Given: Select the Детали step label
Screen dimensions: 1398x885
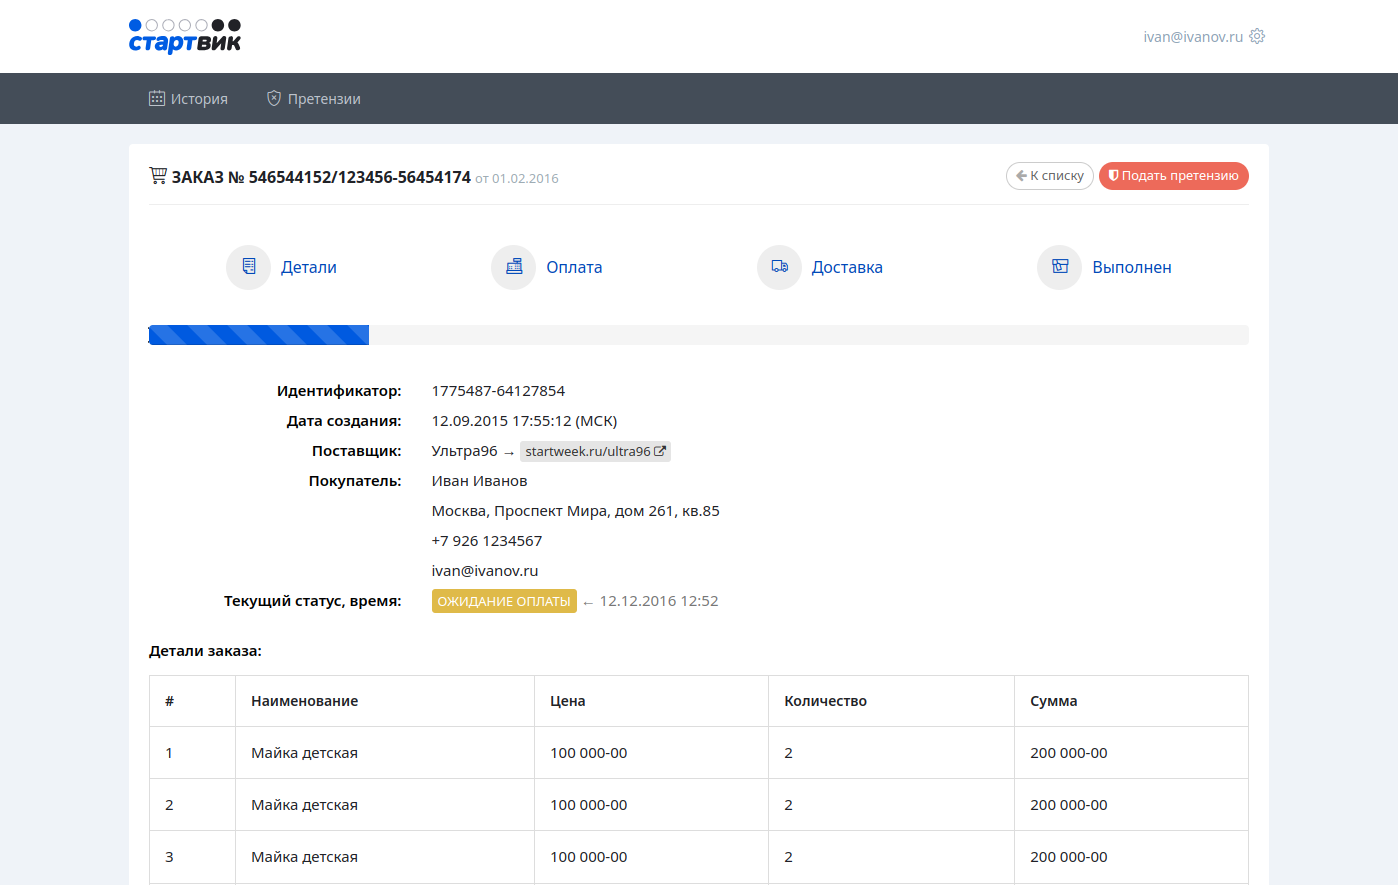Looking at the screenshot, I should click(x=308, y=268).
